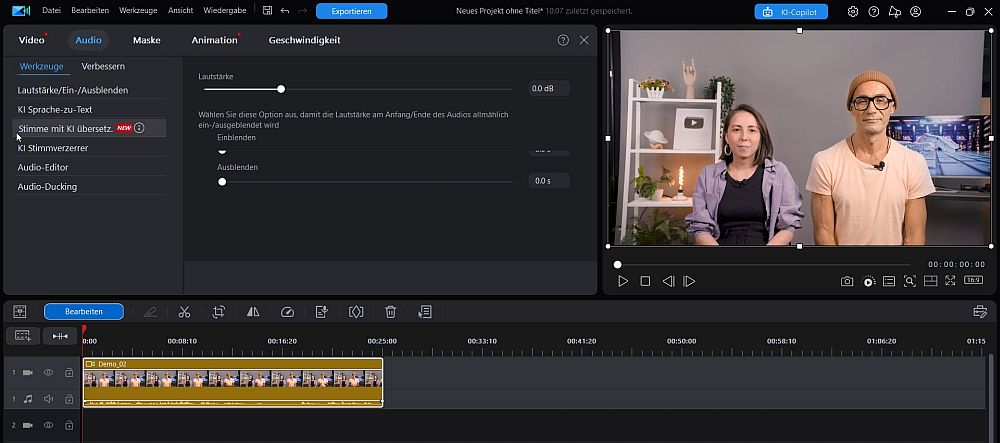Click the add tracks icon
This screenshot has height=443, width=1000.
[23, 336]
